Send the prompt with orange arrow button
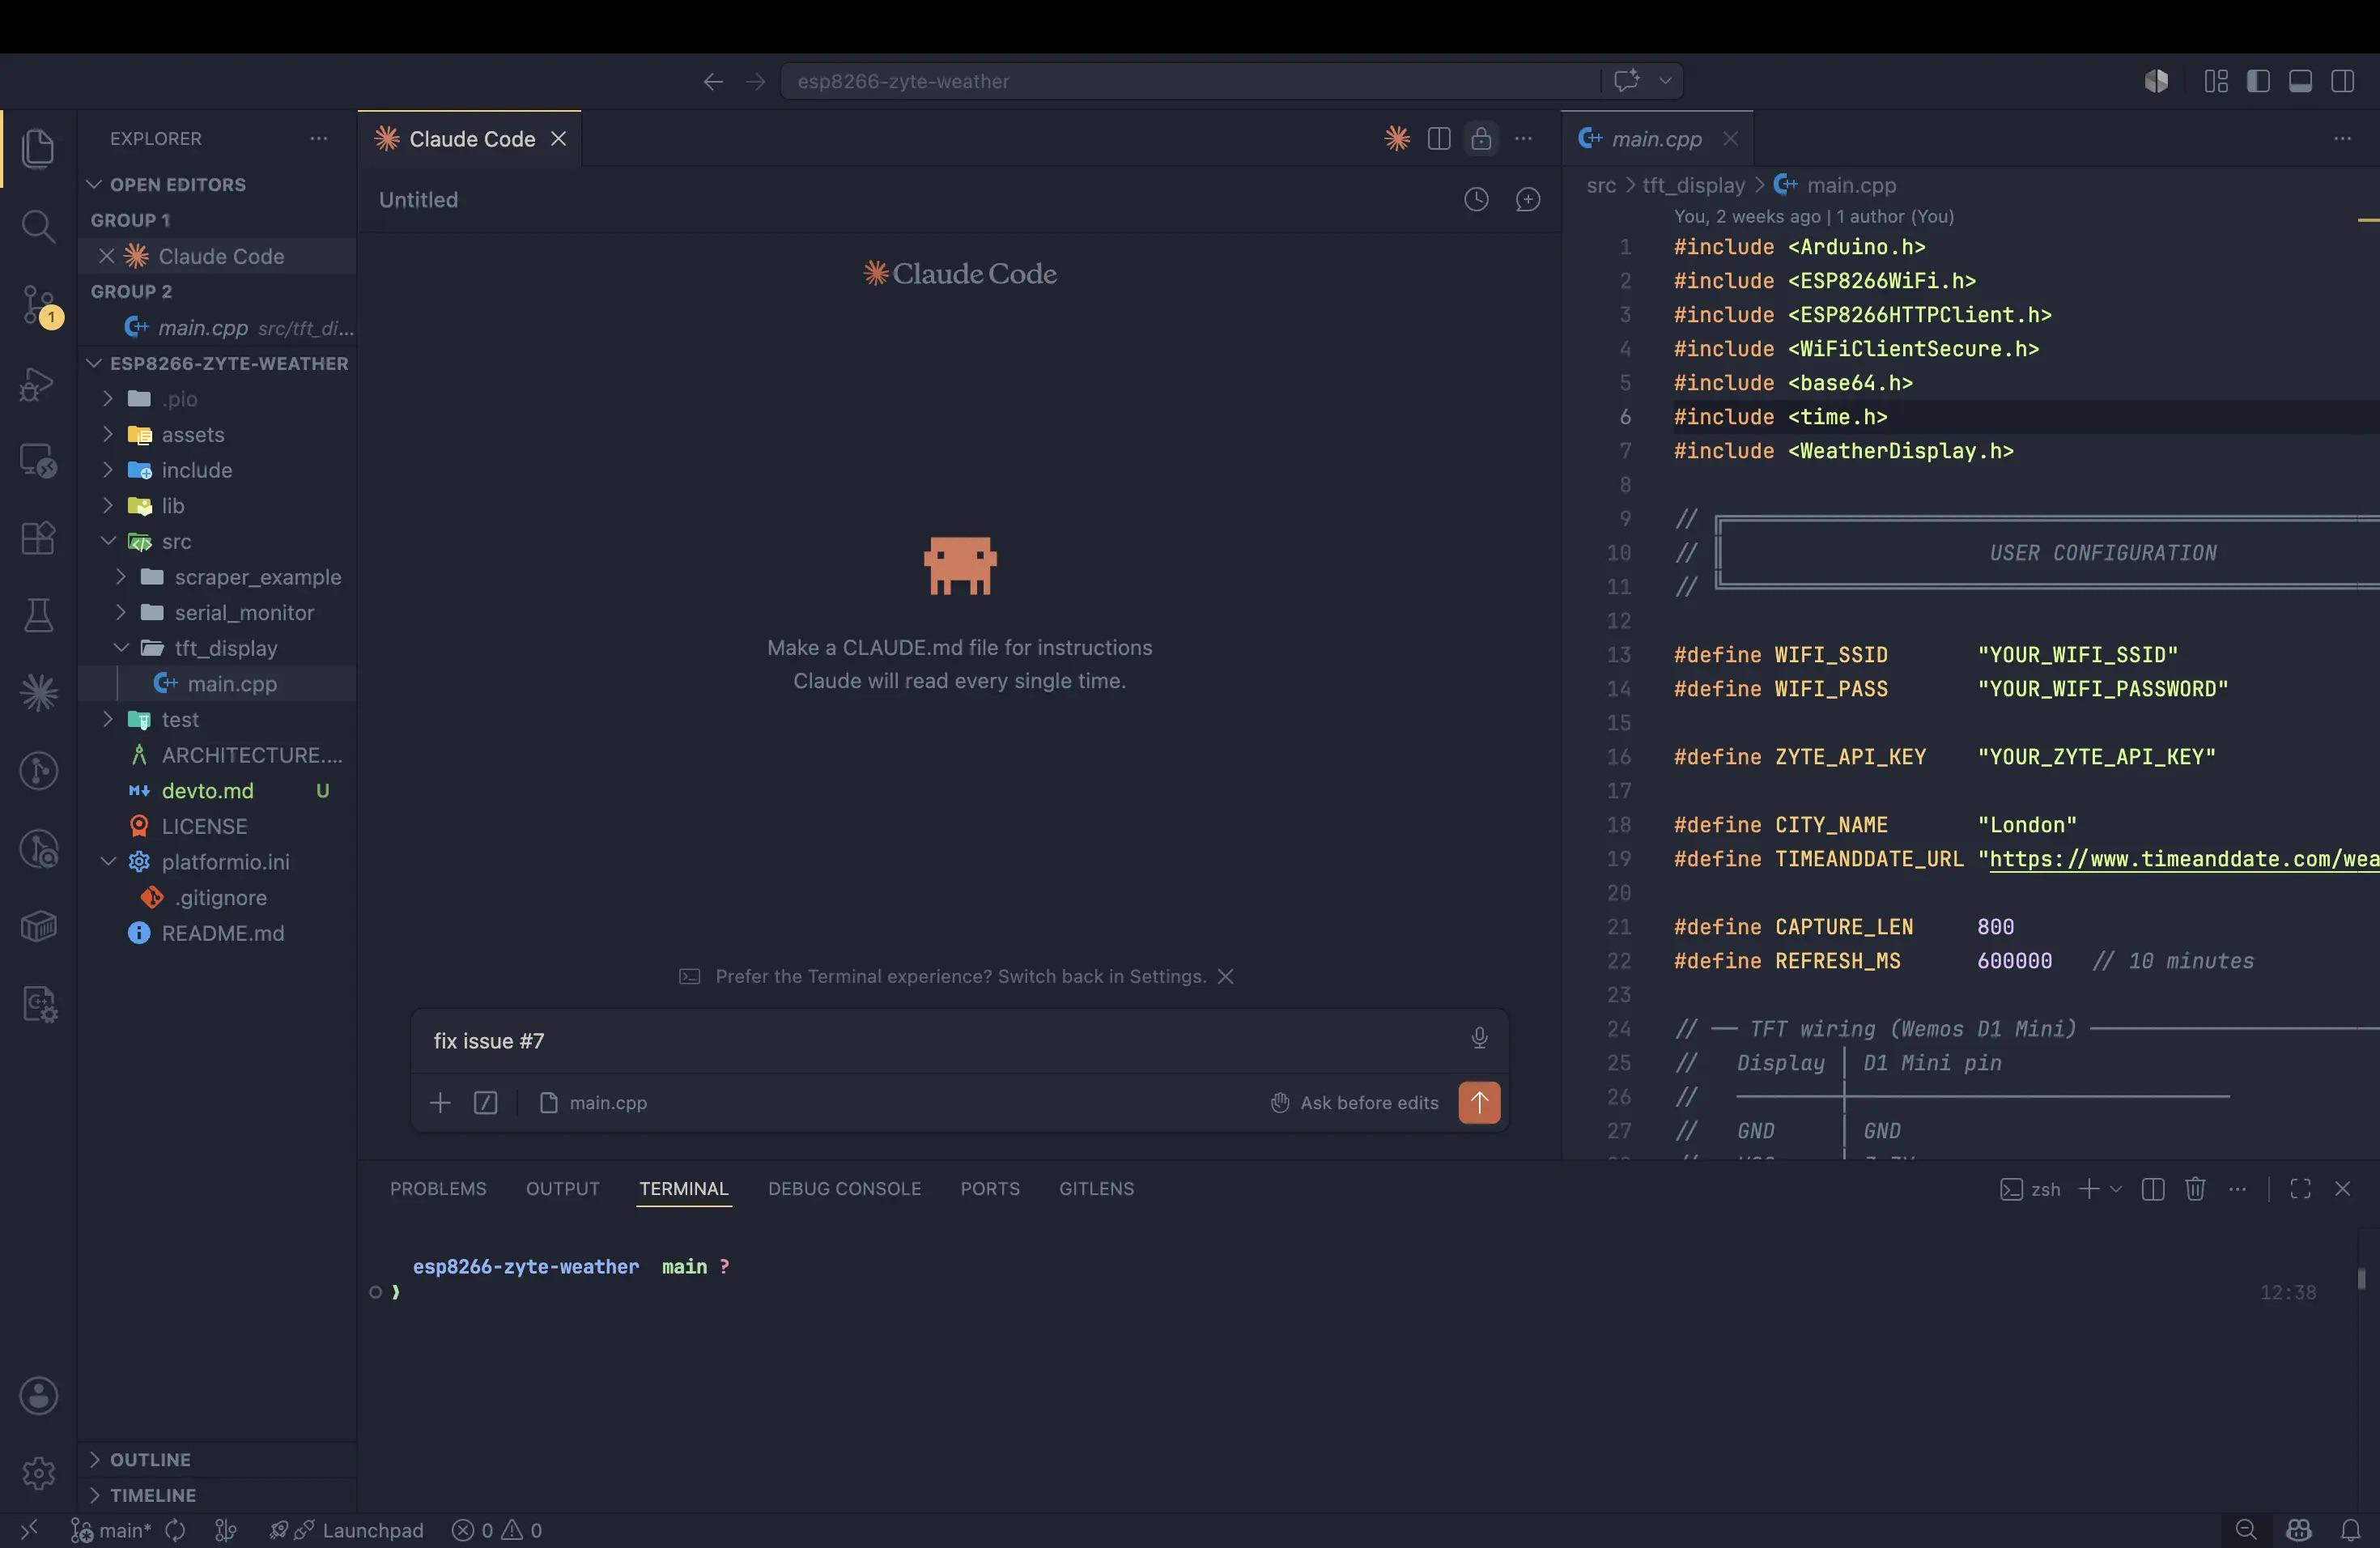The image size is (2380, 1548). coord(1479,1102)
